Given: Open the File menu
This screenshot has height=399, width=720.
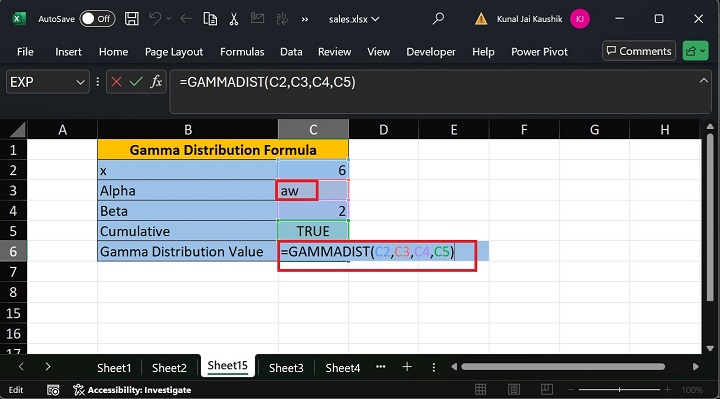Looking at the screenshot, I should [25, 52].
